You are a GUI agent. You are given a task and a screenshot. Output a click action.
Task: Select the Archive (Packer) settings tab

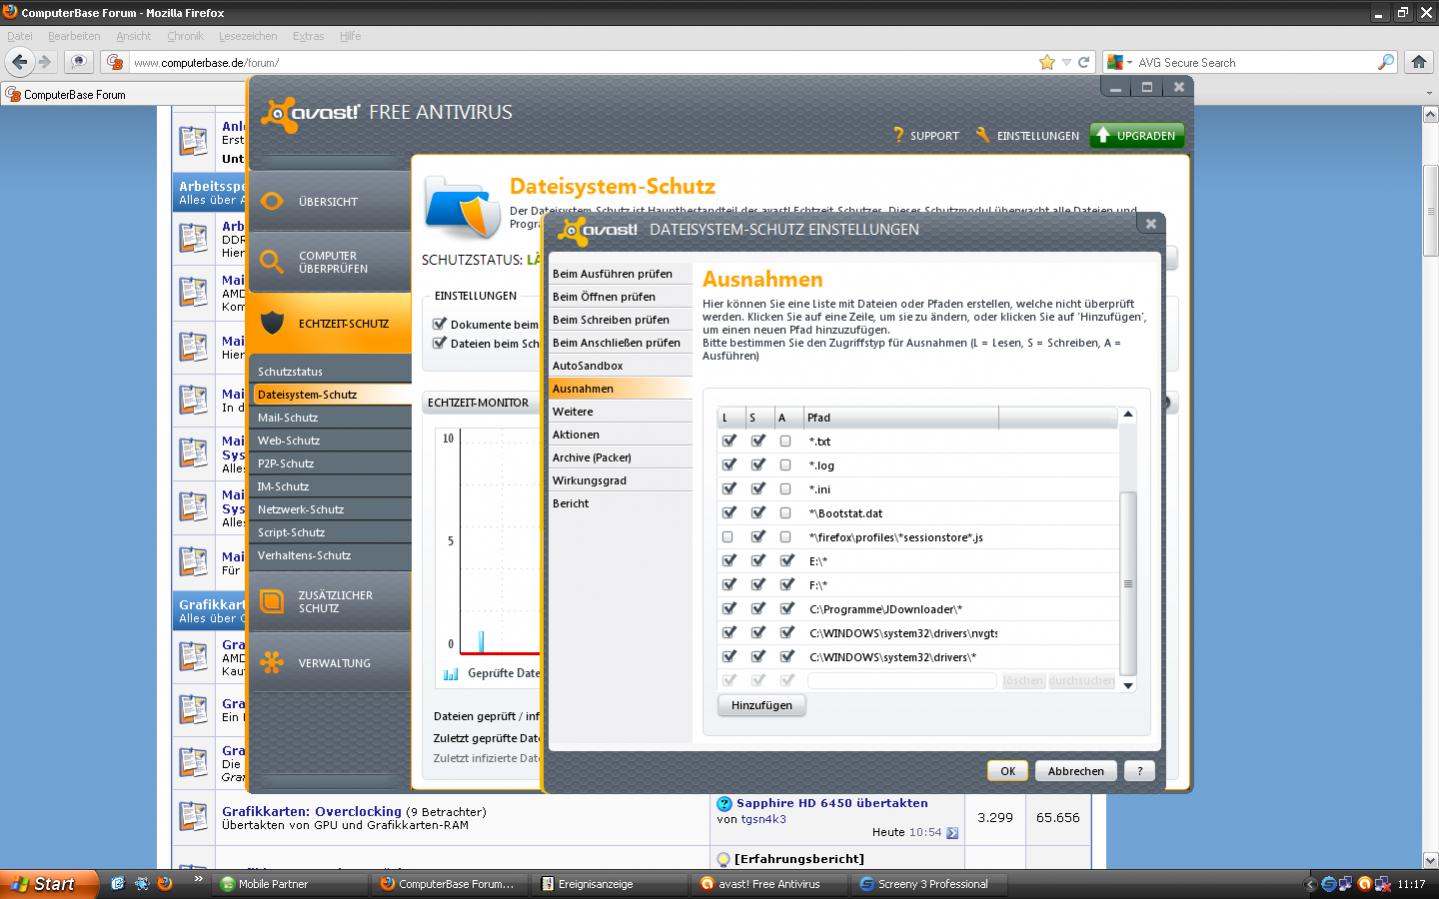pos(620,457)
